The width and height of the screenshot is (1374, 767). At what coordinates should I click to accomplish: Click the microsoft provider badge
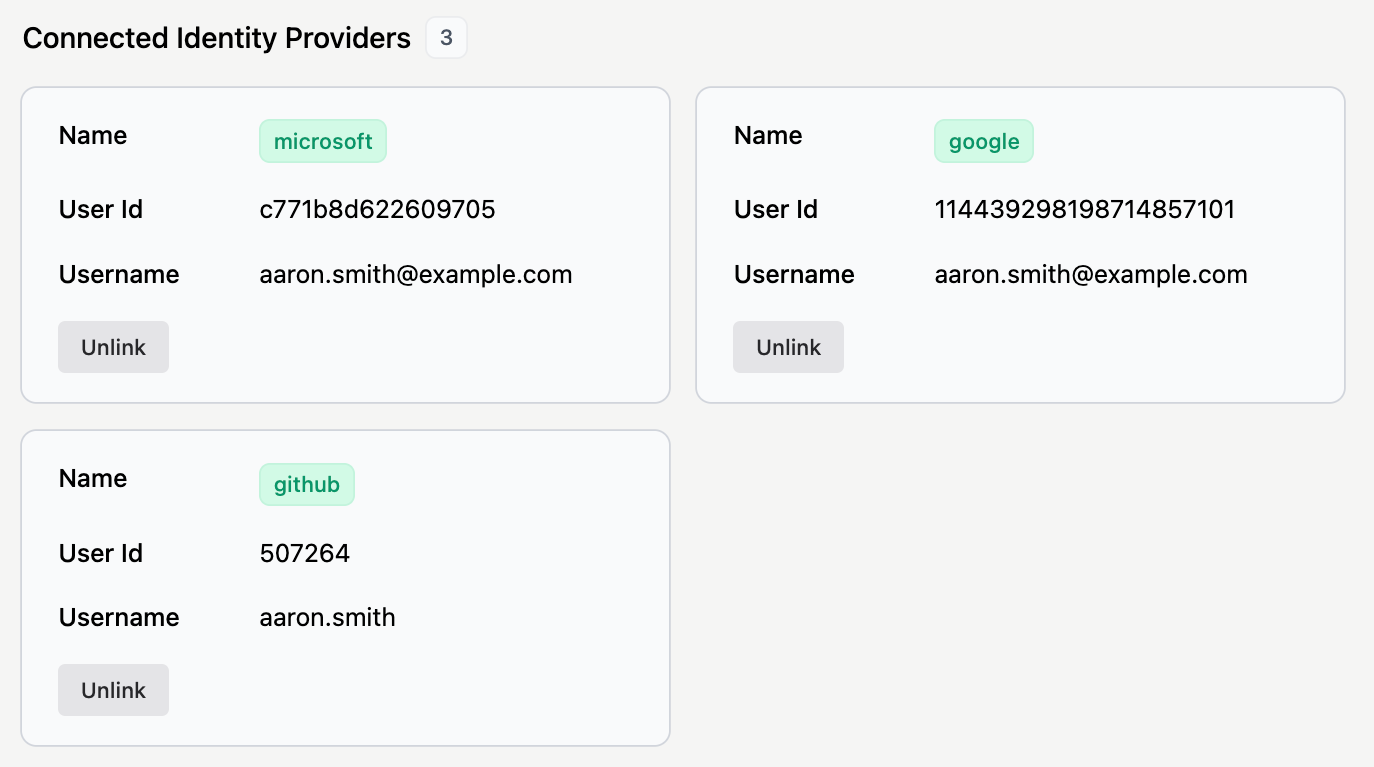[322, 141]
